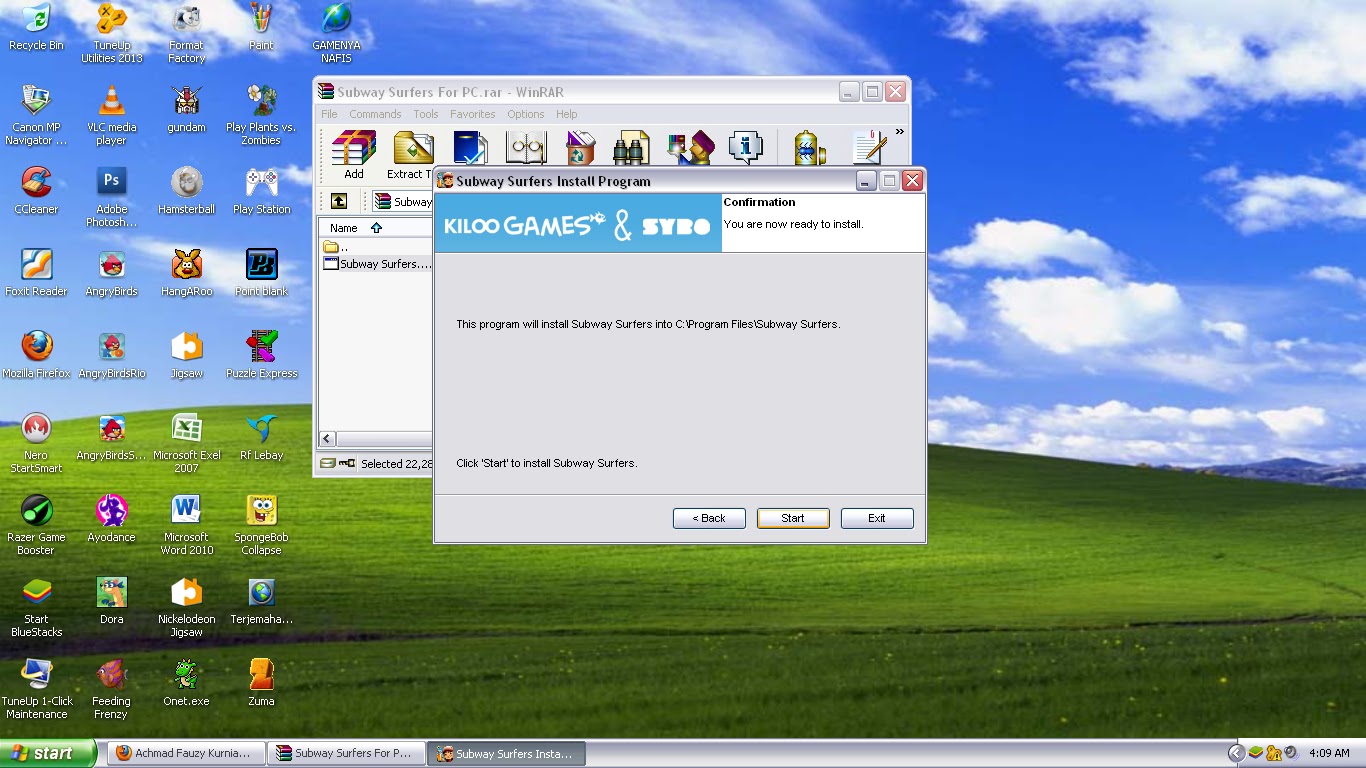Open the Wizard icon in WinRAR toolbar

(x=690, y=147)
